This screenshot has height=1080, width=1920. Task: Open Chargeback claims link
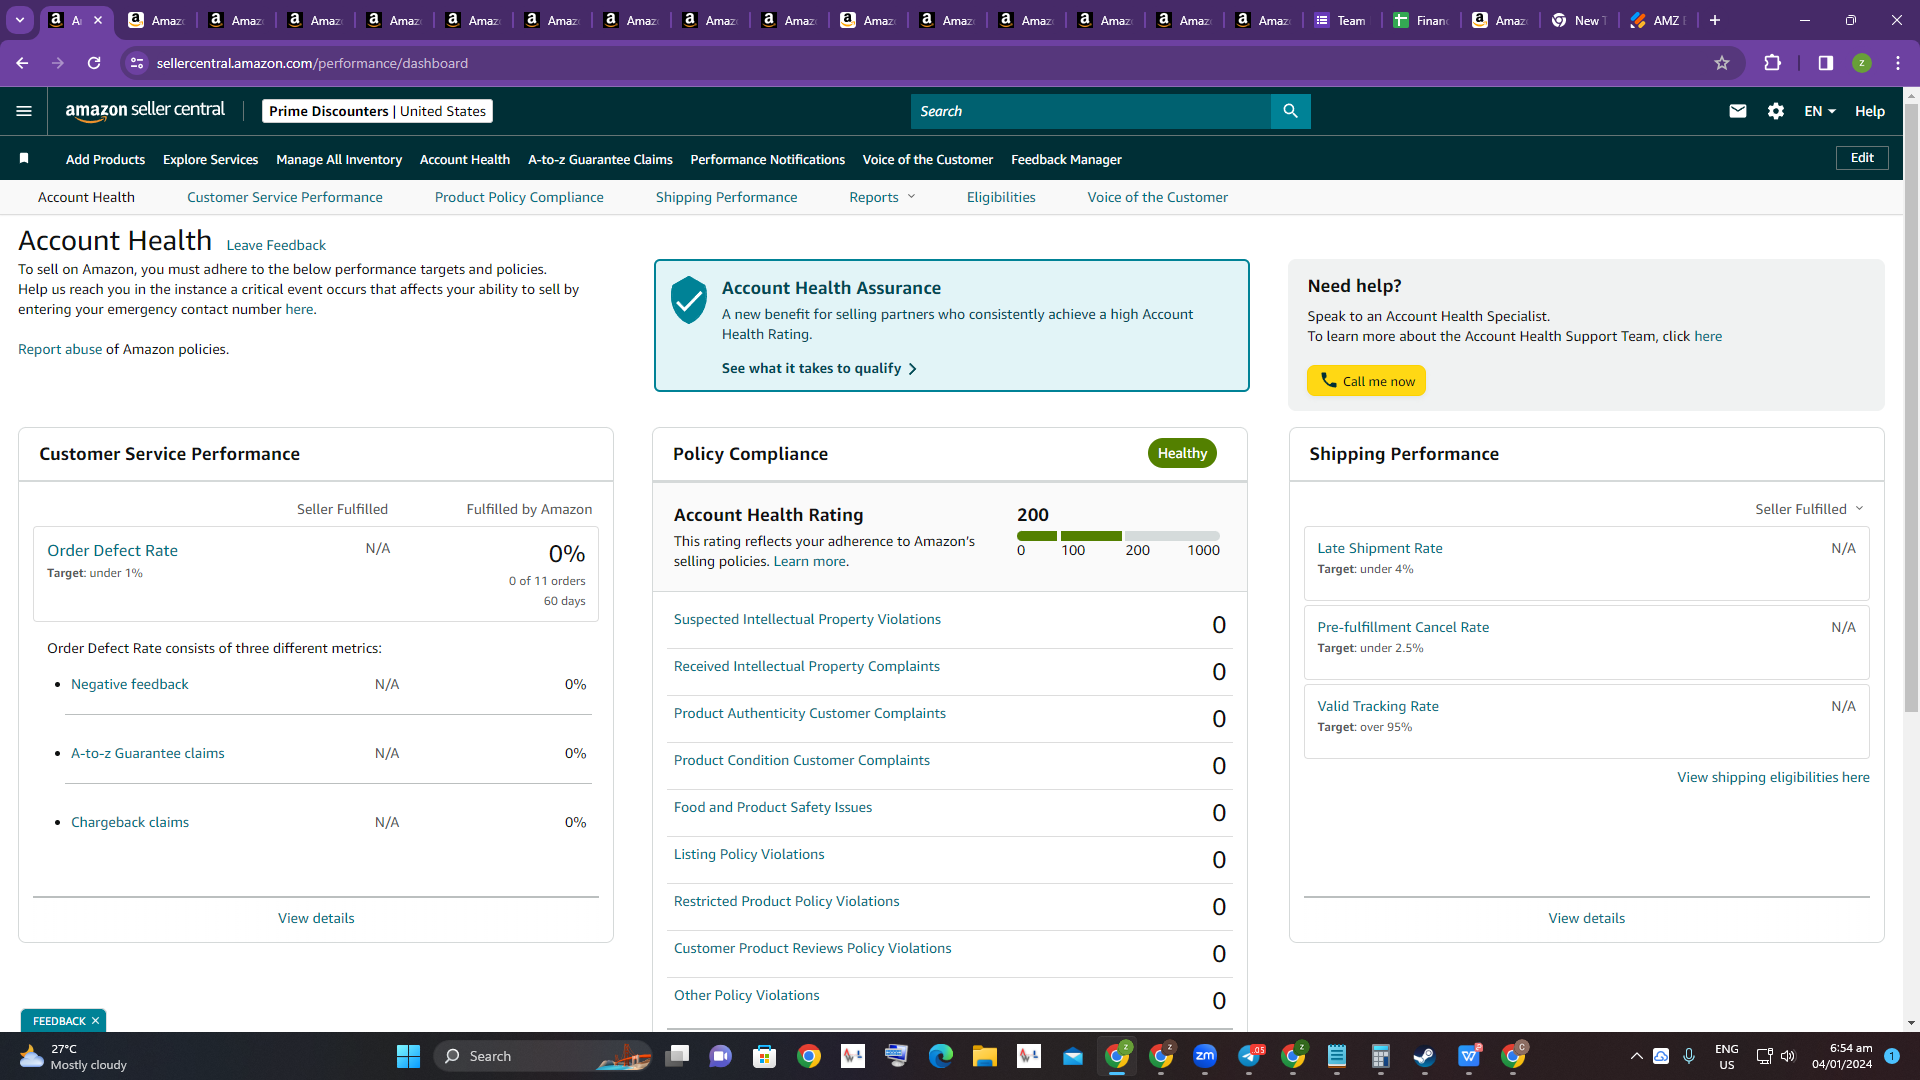pyautogui.click(x=129, y=822)
